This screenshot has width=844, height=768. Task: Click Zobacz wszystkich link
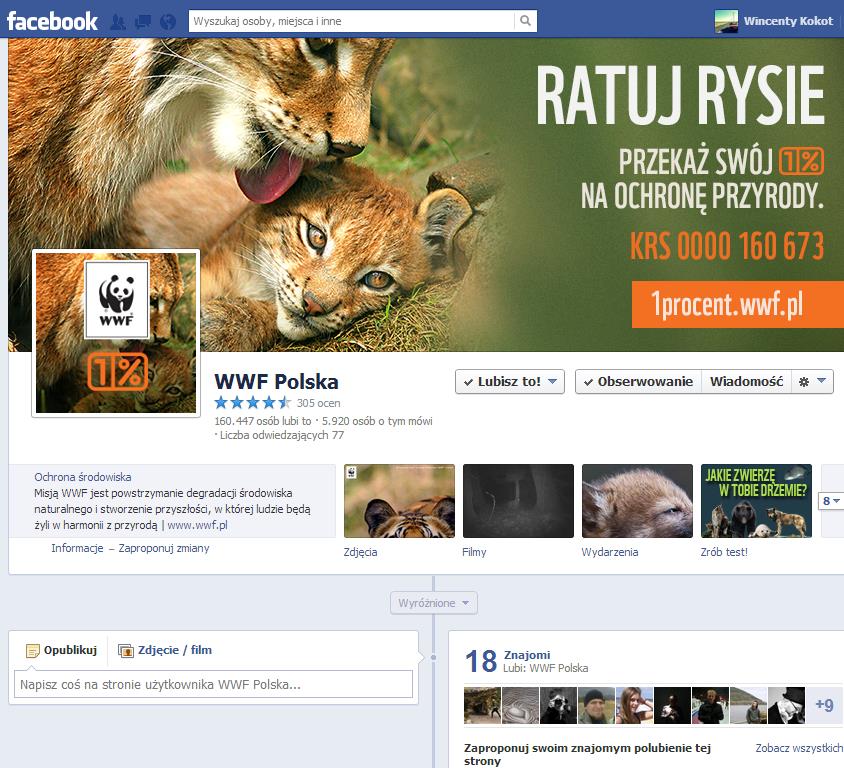coord(799,748)
